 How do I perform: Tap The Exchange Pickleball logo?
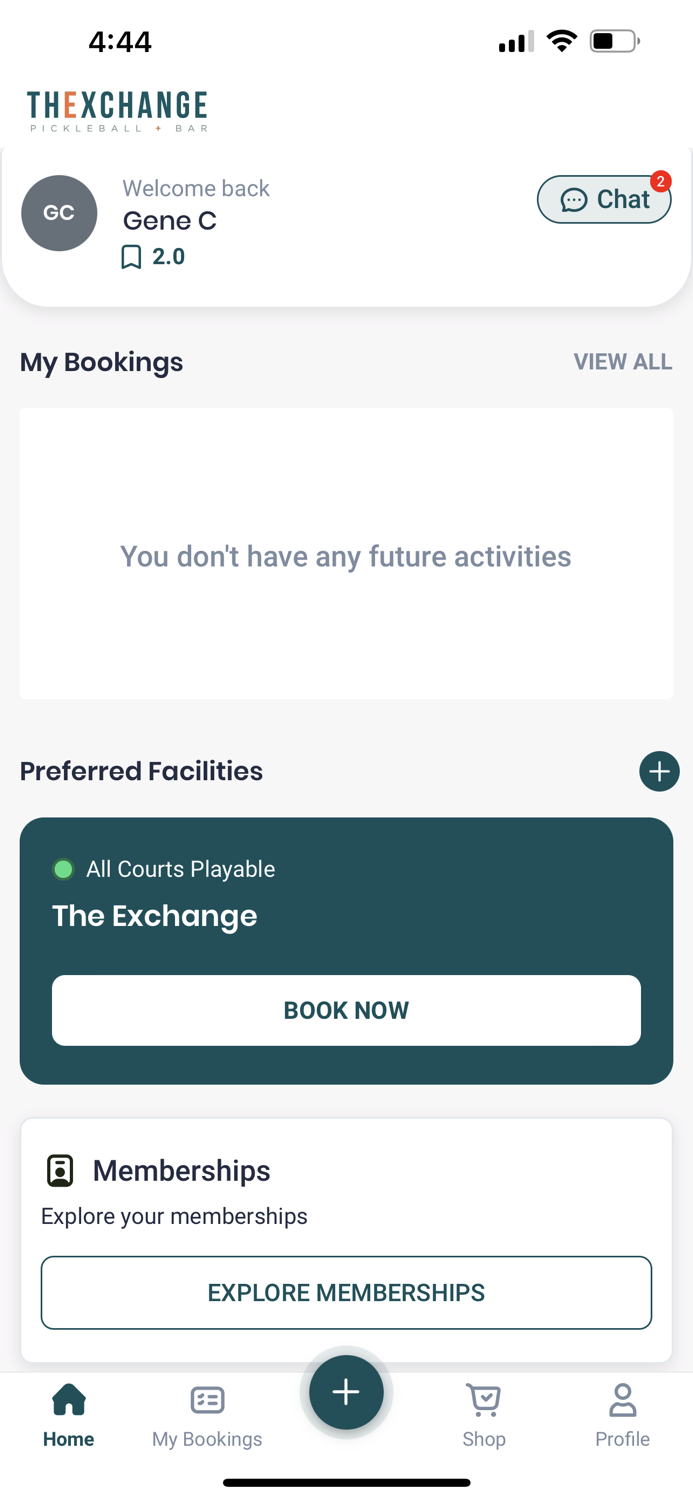(x=117, y=109)
